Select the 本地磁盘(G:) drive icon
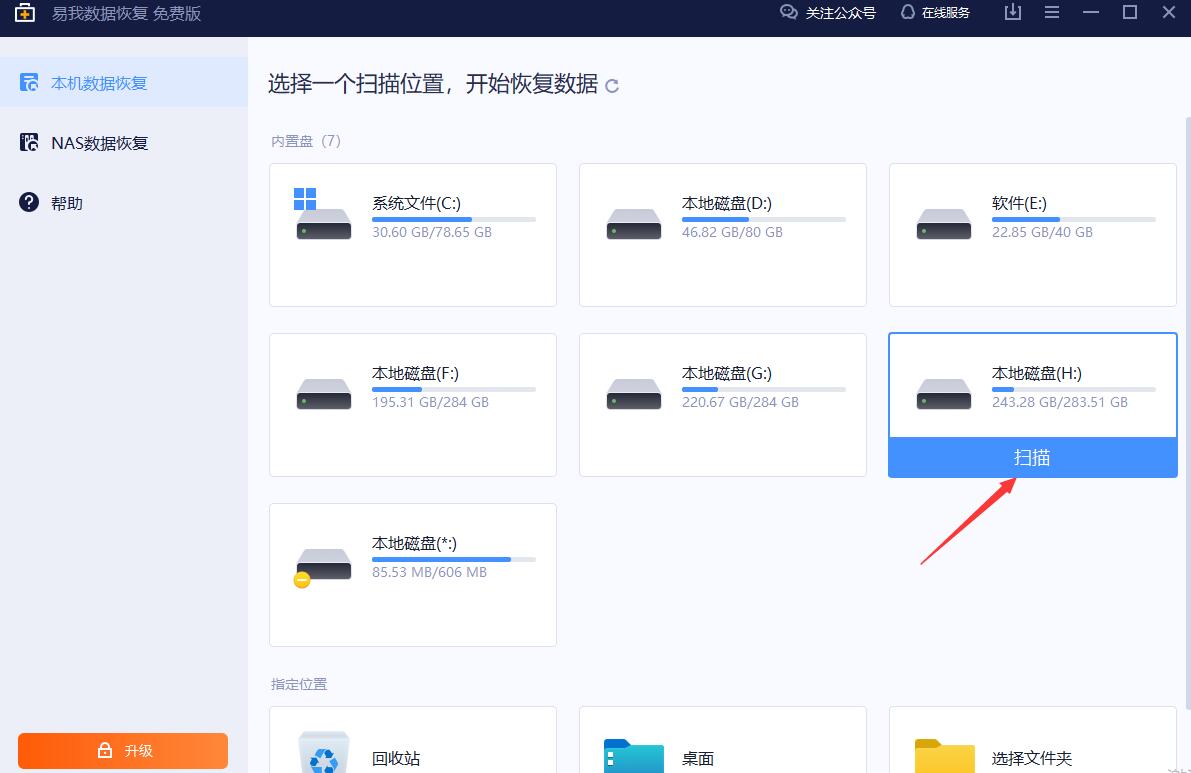Viewport: 1191px width, 773px height. click(x=633, y=394)
